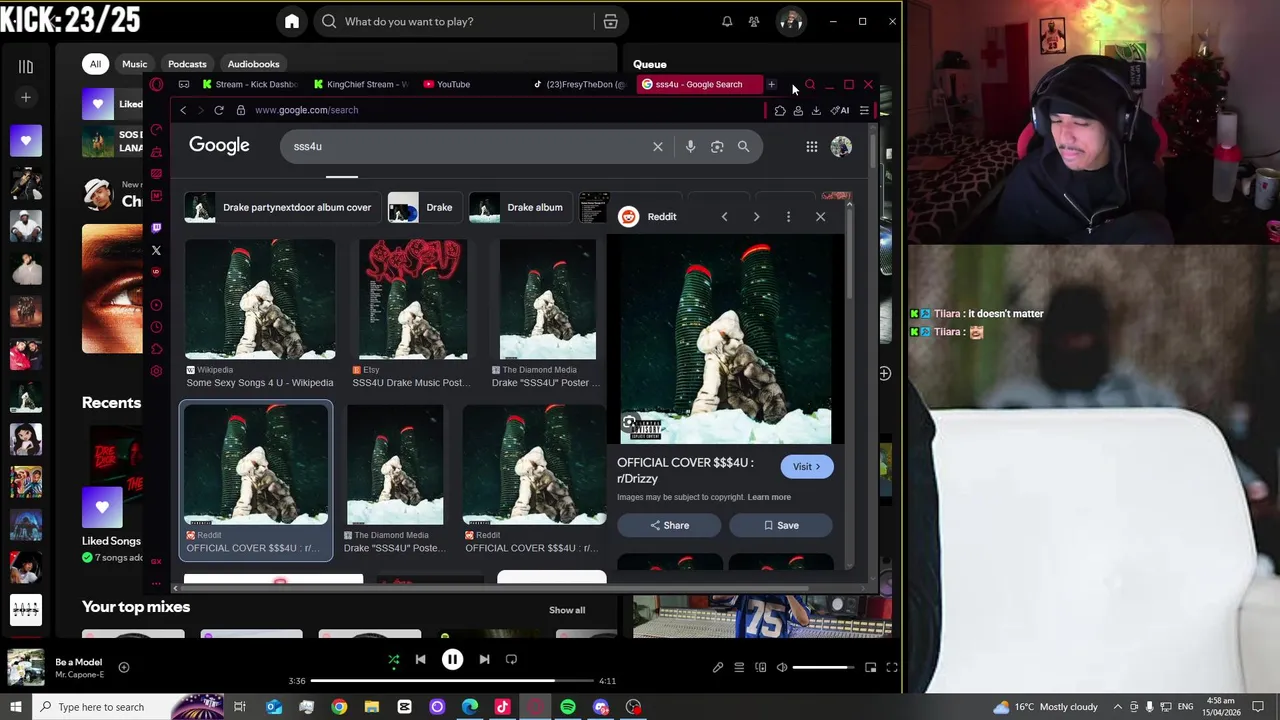The image size is (1280, 720).
Task: Open browser Easy Setup menu icon
Action: (x=864, y=111)
